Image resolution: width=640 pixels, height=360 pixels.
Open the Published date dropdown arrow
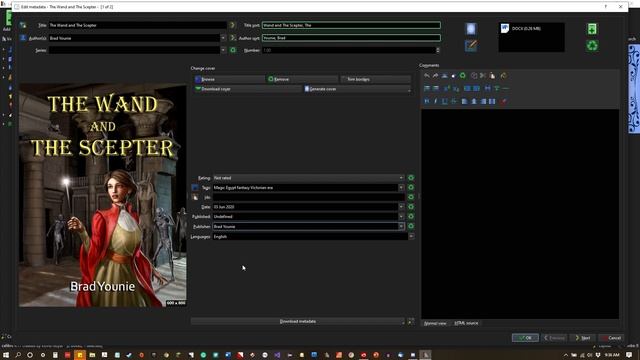401,217
